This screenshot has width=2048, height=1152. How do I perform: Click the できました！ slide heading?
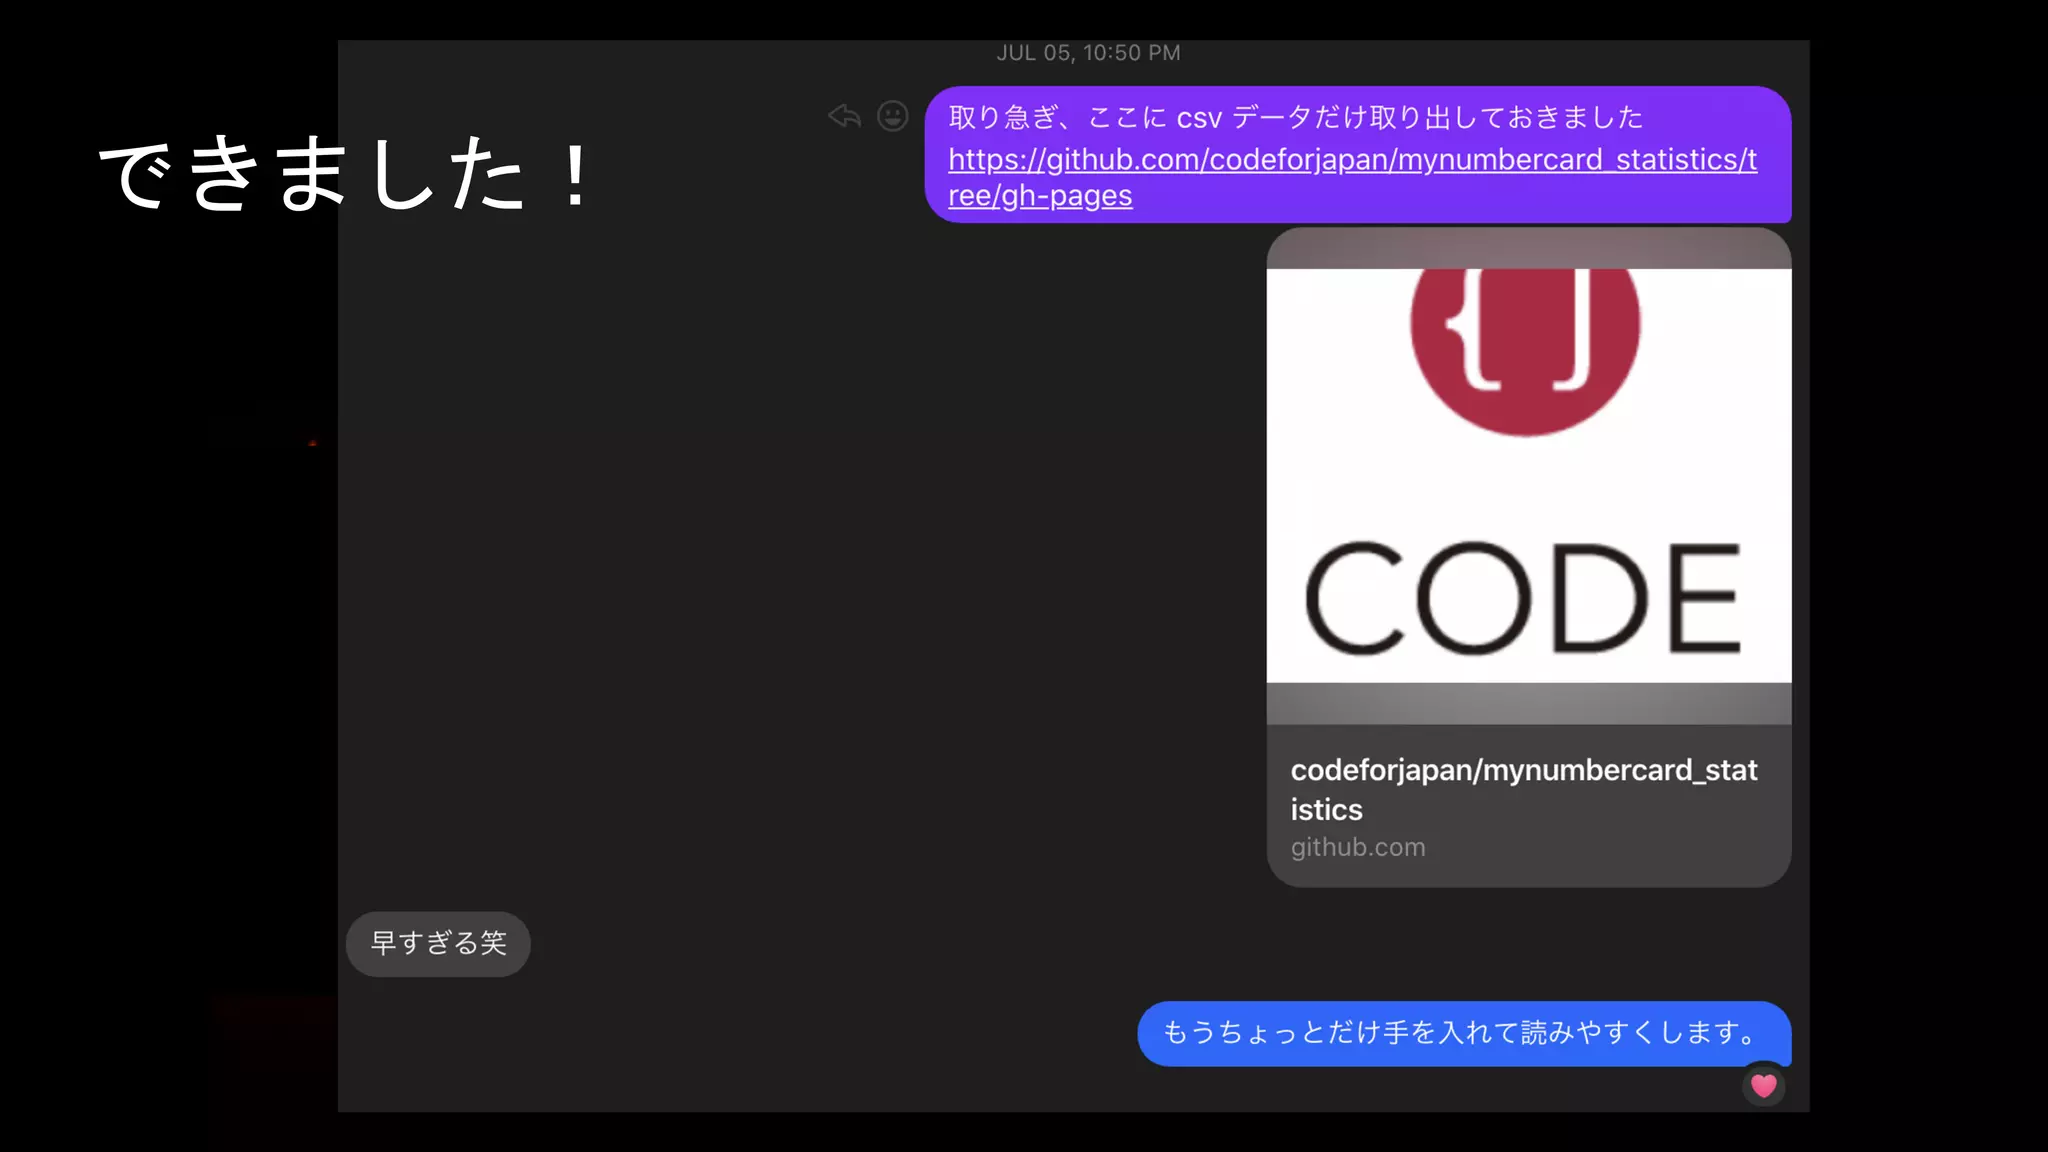click(x=346, y=175)
